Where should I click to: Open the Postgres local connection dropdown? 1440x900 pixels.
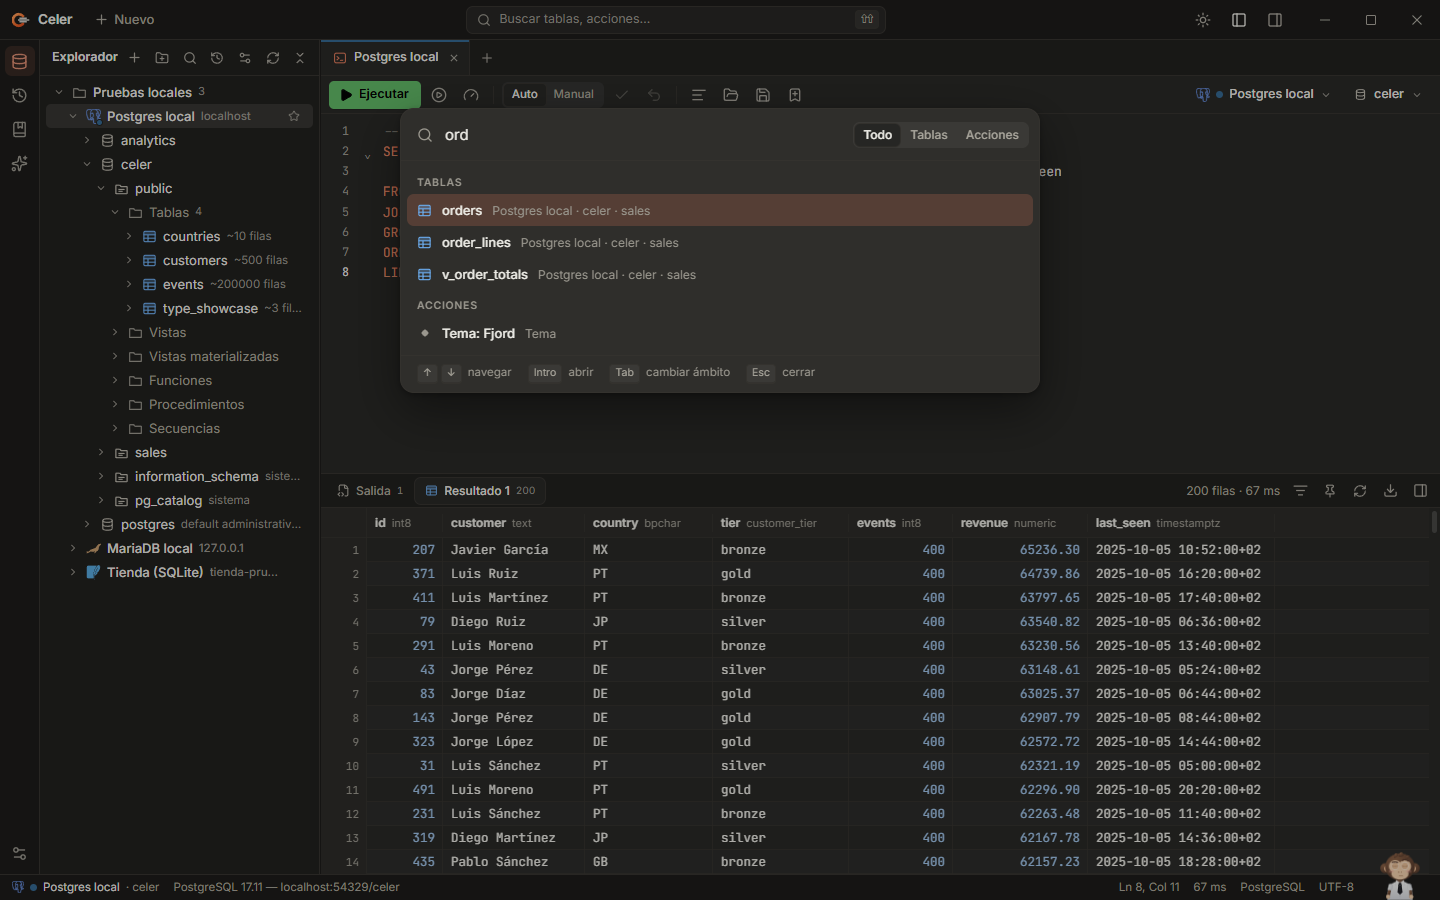pyautogui.click(x=1263, y=94)
